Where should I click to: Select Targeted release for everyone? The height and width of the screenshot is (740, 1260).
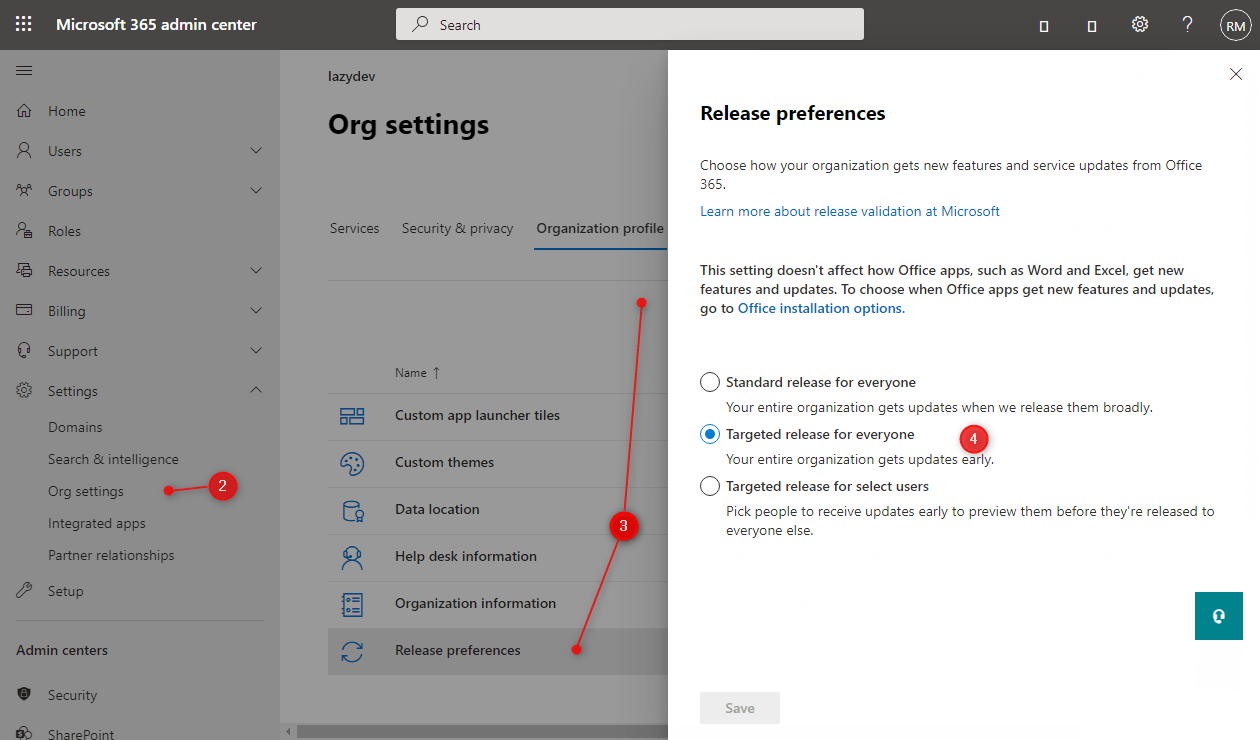point(710,434)
